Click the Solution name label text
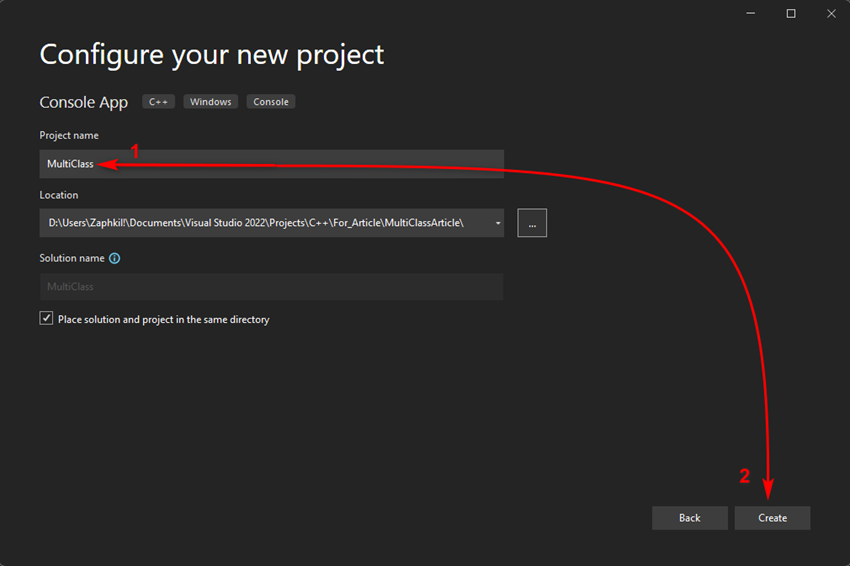Viewport: 850px width, 566px height. click(x=72, y=258)
